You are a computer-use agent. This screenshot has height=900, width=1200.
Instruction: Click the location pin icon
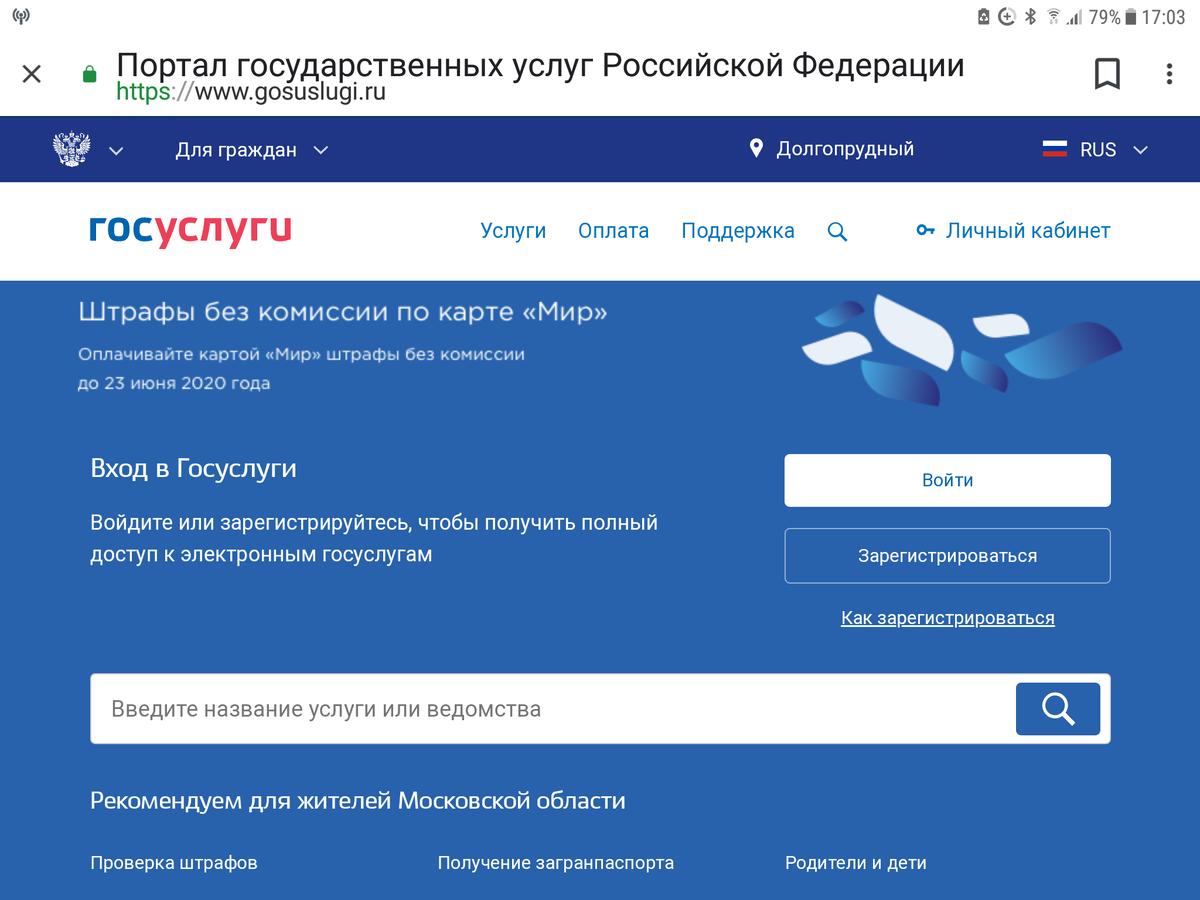coord(756,149)
